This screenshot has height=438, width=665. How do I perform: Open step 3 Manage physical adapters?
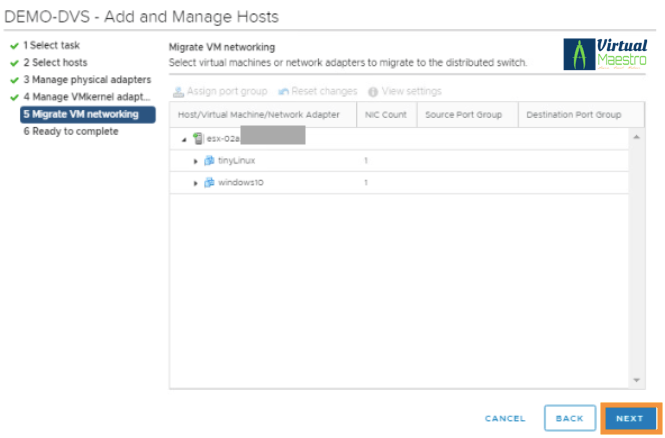[87, 79]
